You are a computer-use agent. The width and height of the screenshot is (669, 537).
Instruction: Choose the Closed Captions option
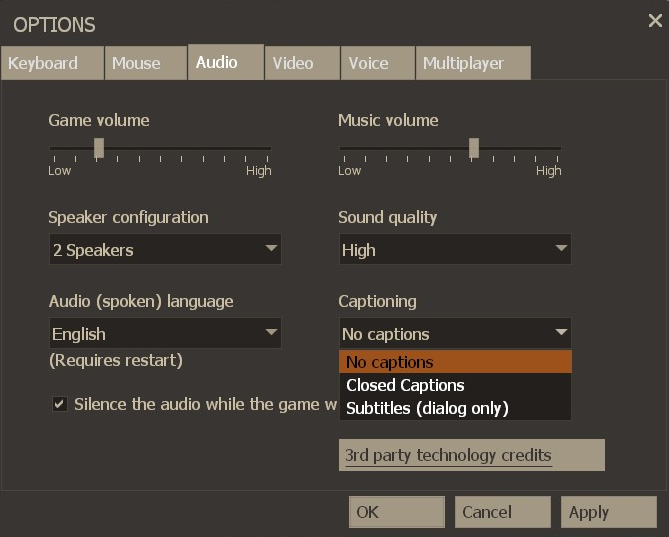click(455, 385)
